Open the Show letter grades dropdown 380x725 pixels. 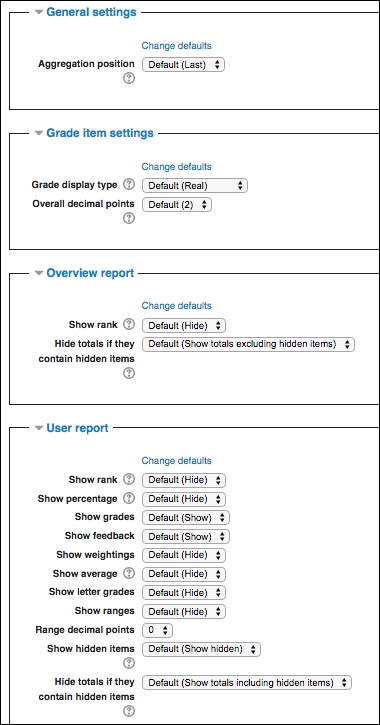coord(184,592)
